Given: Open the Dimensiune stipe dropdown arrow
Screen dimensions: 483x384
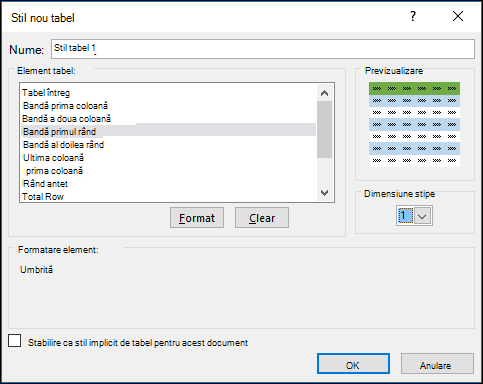Looking at the screenshot, I should [422, 216].
